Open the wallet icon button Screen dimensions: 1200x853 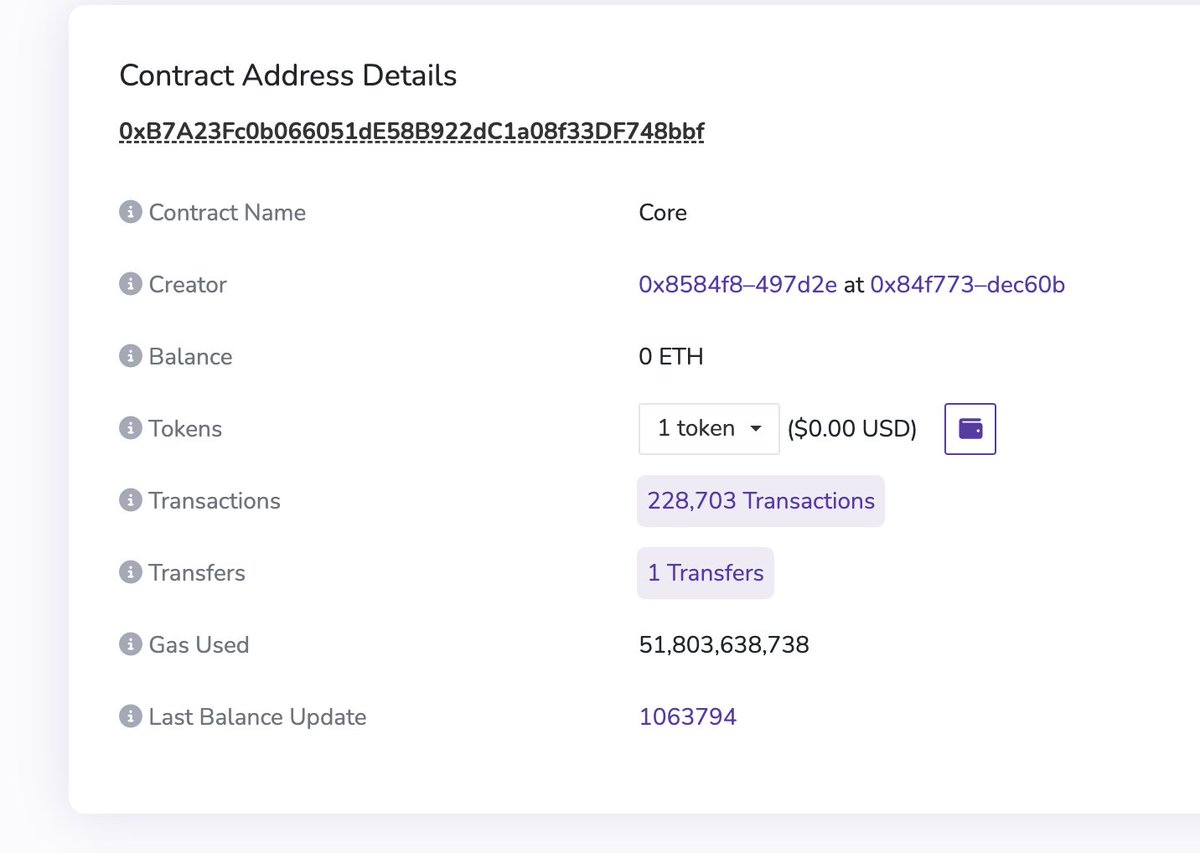click(x=970, y=428)
